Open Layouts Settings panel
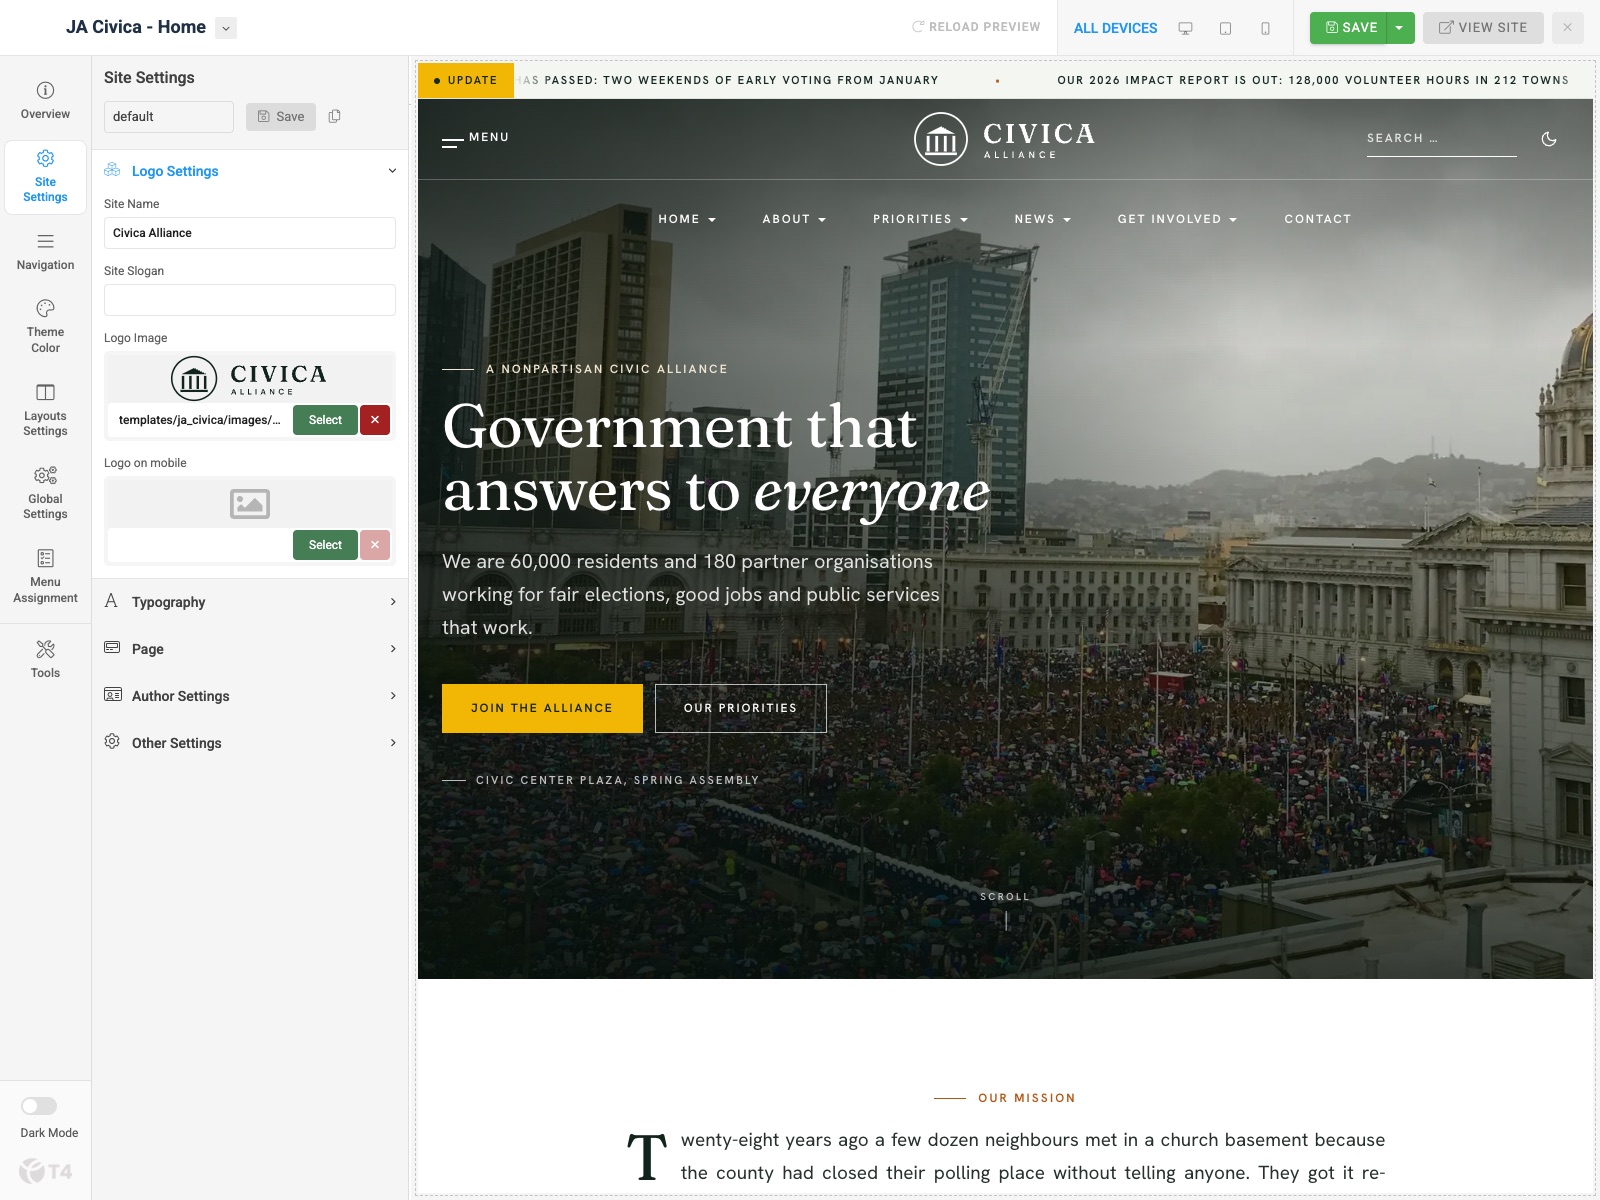Image resolution: width=1600 pixels, height=1200 pixels. (45, 410)
